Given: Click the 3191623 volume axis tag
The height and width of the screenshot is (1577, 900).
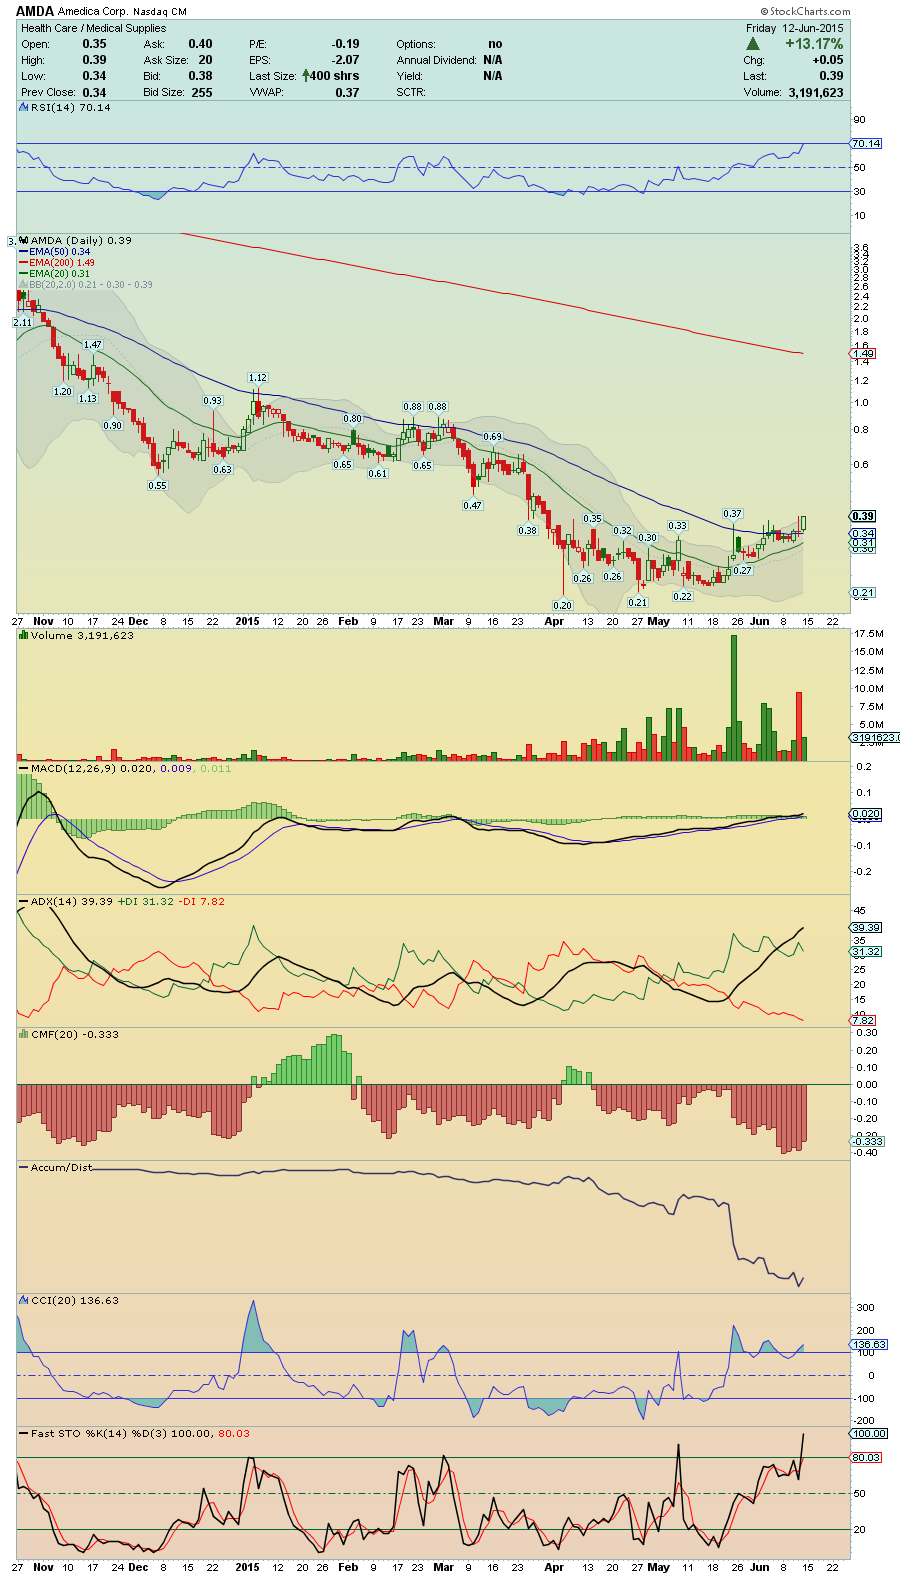Looking at the screenshot, I should pyautogui.click(x=875, y=738).
